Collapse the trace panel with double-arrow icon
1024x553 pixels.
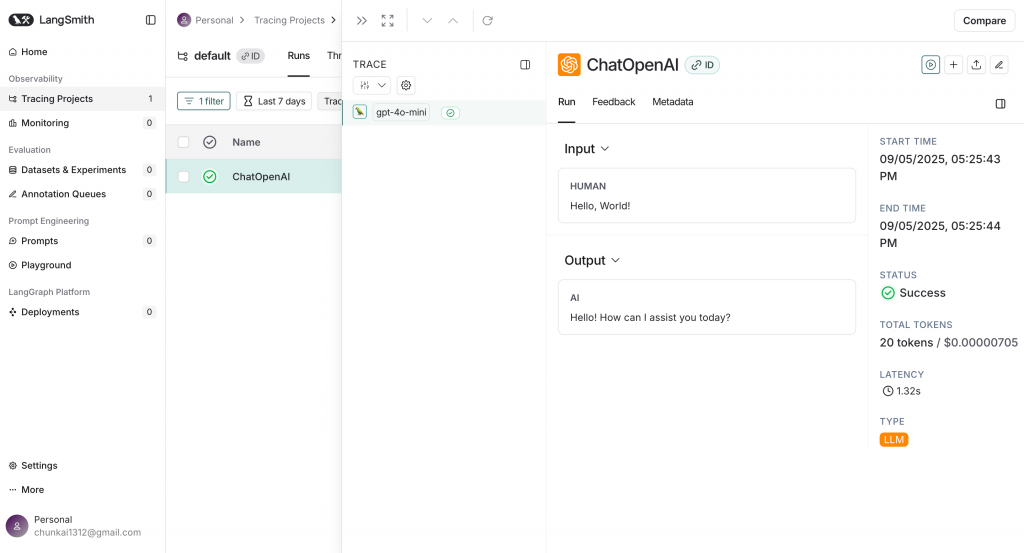pos(362,21)
